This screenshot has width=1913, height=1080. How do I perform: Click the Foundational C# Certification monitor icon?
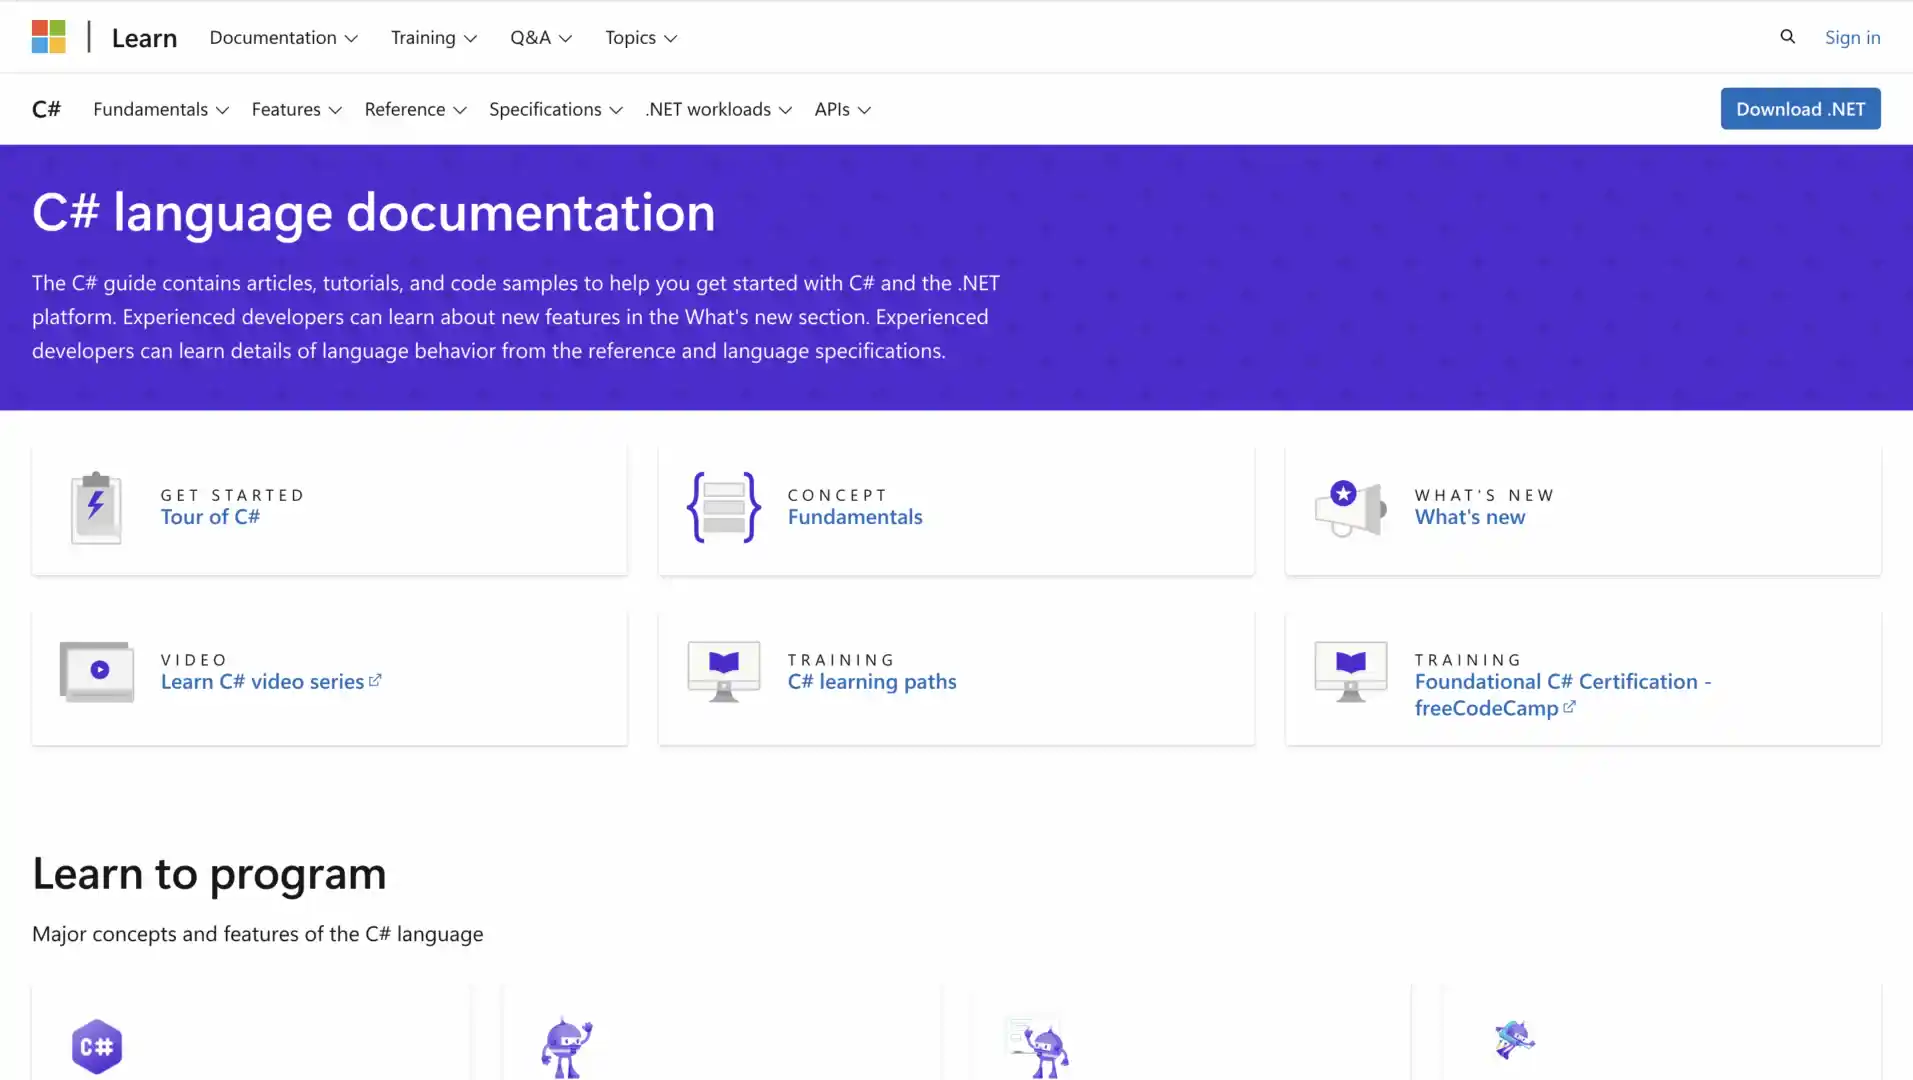click(x=1350, y=671)
